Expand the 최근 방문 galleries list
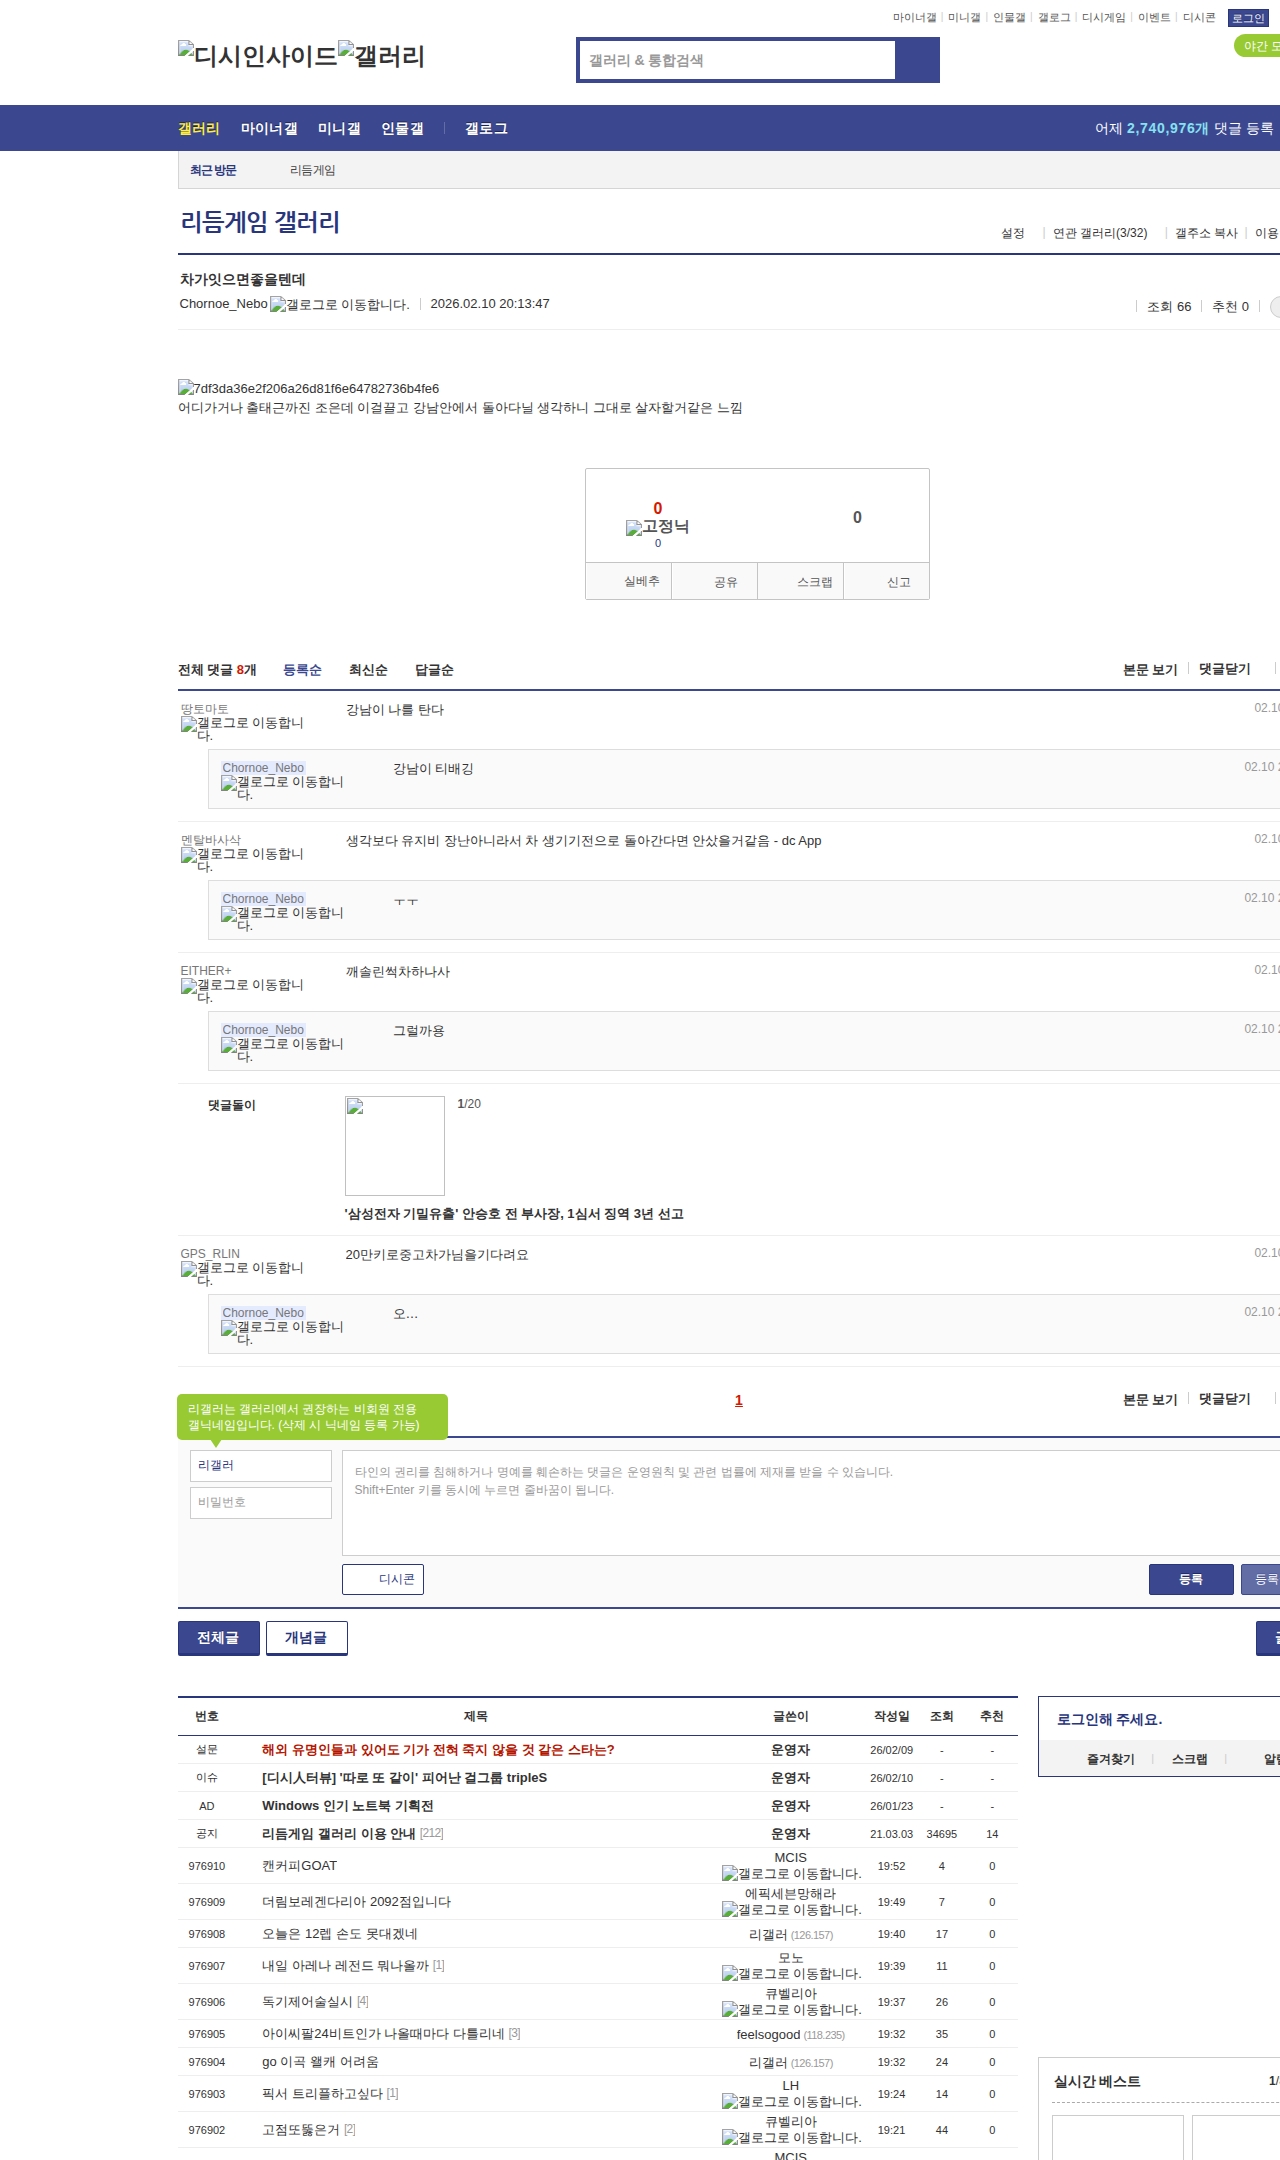Screen dimensions: 1280x2160 pyautogui.click(x=213, y=171)
